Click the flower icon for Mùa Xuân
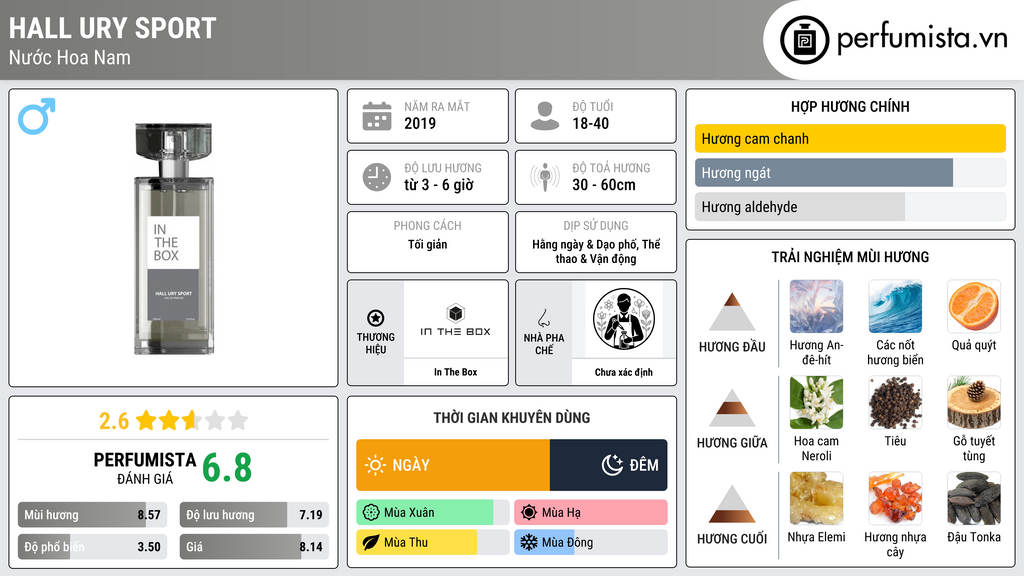The width and height of the screenshot is (1024, 576). pyautogui.click(x=371, y=513)
